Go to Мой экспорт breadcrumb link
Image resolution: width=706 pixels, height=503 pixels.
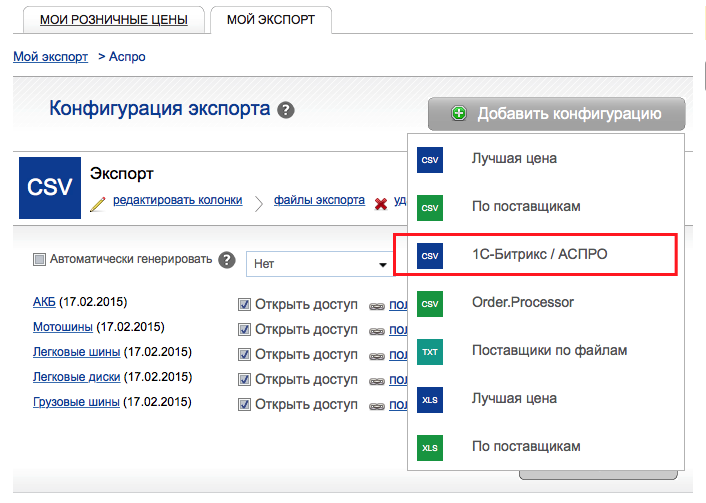point(51,57)
